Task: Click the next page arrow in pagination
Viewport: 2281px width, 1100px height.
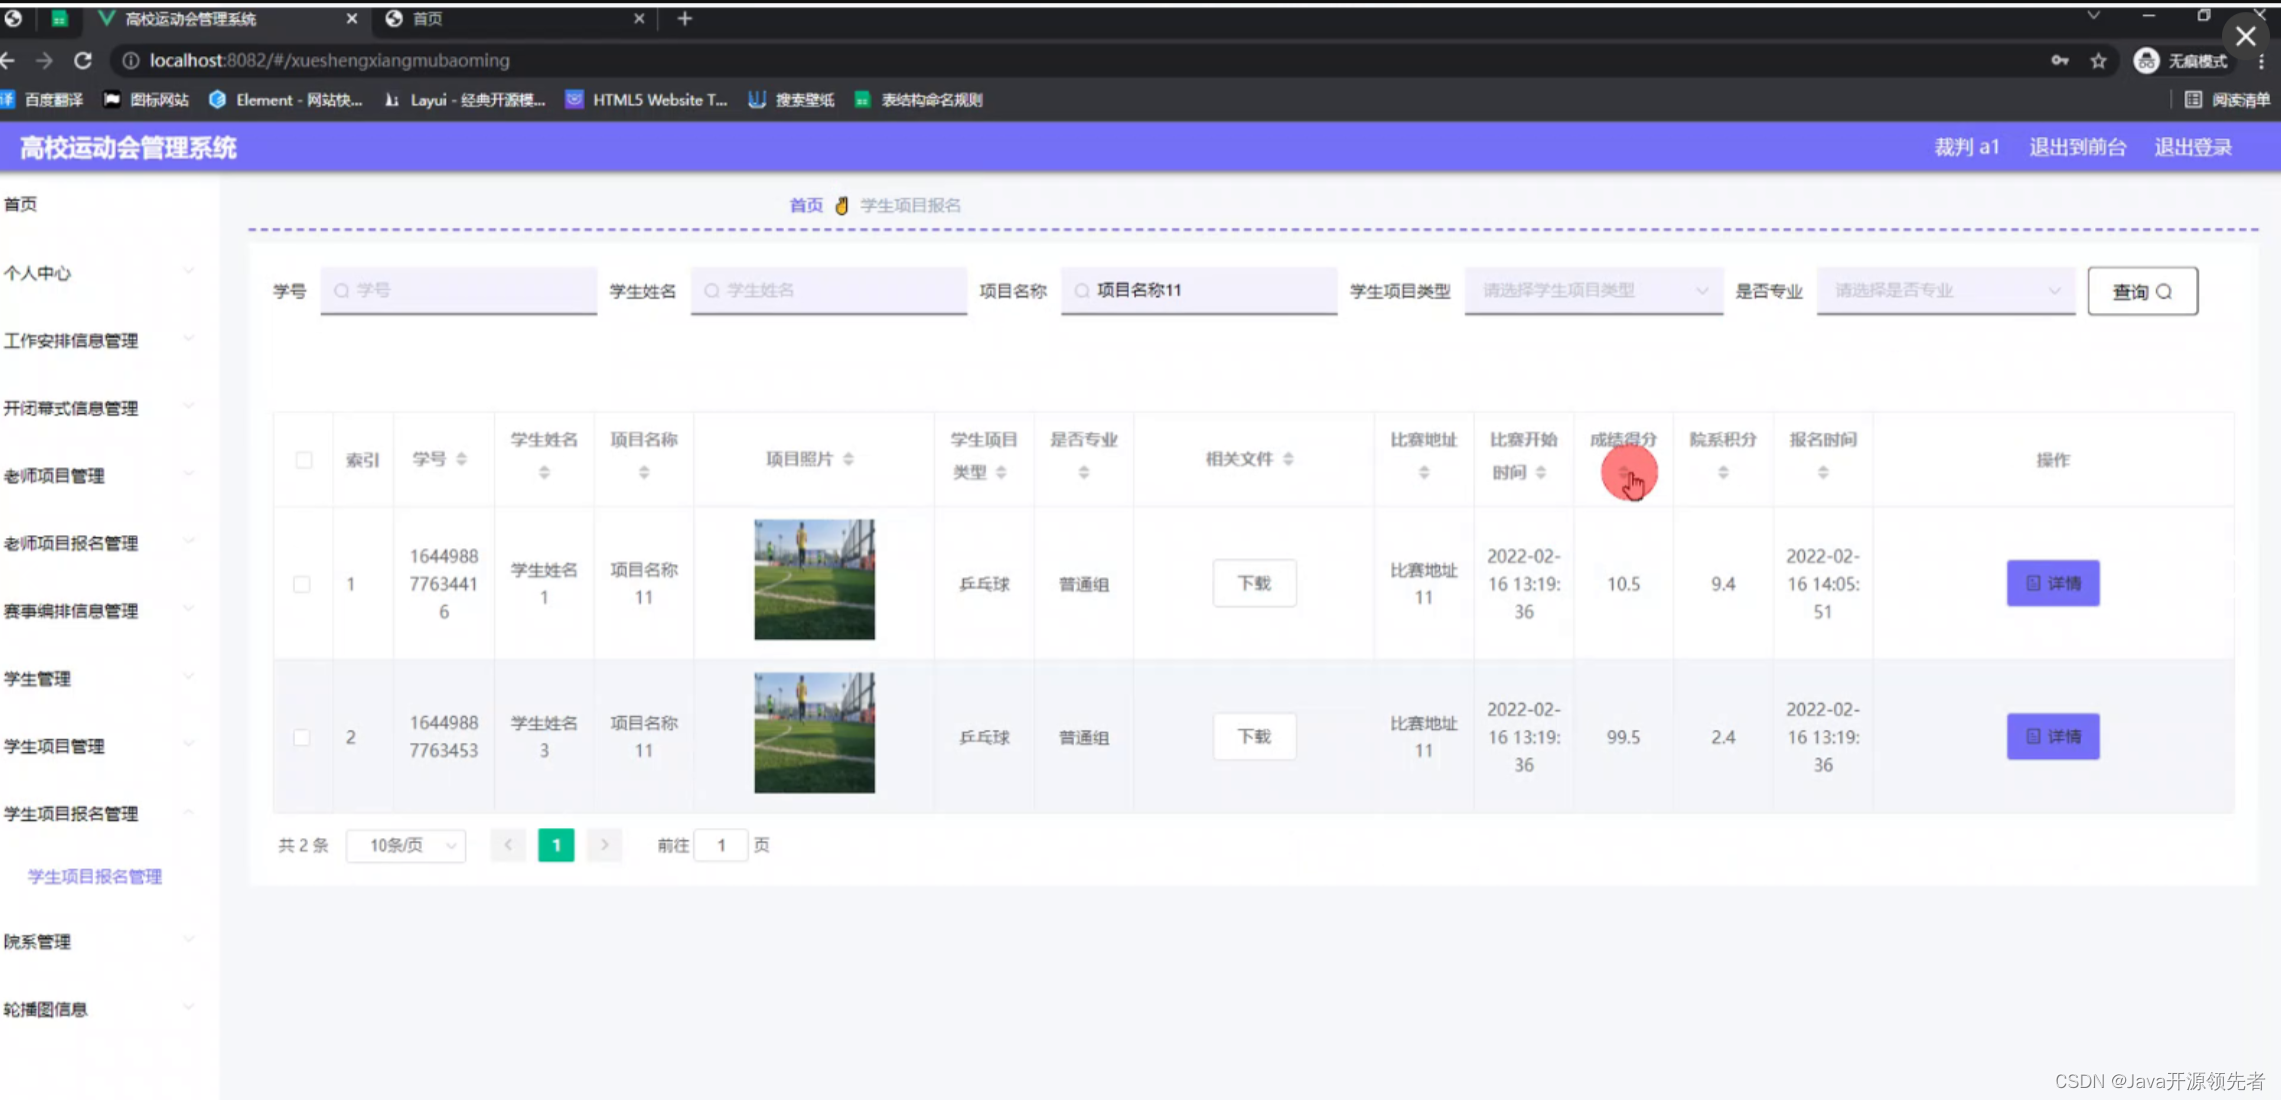Action: click(604, 845)
